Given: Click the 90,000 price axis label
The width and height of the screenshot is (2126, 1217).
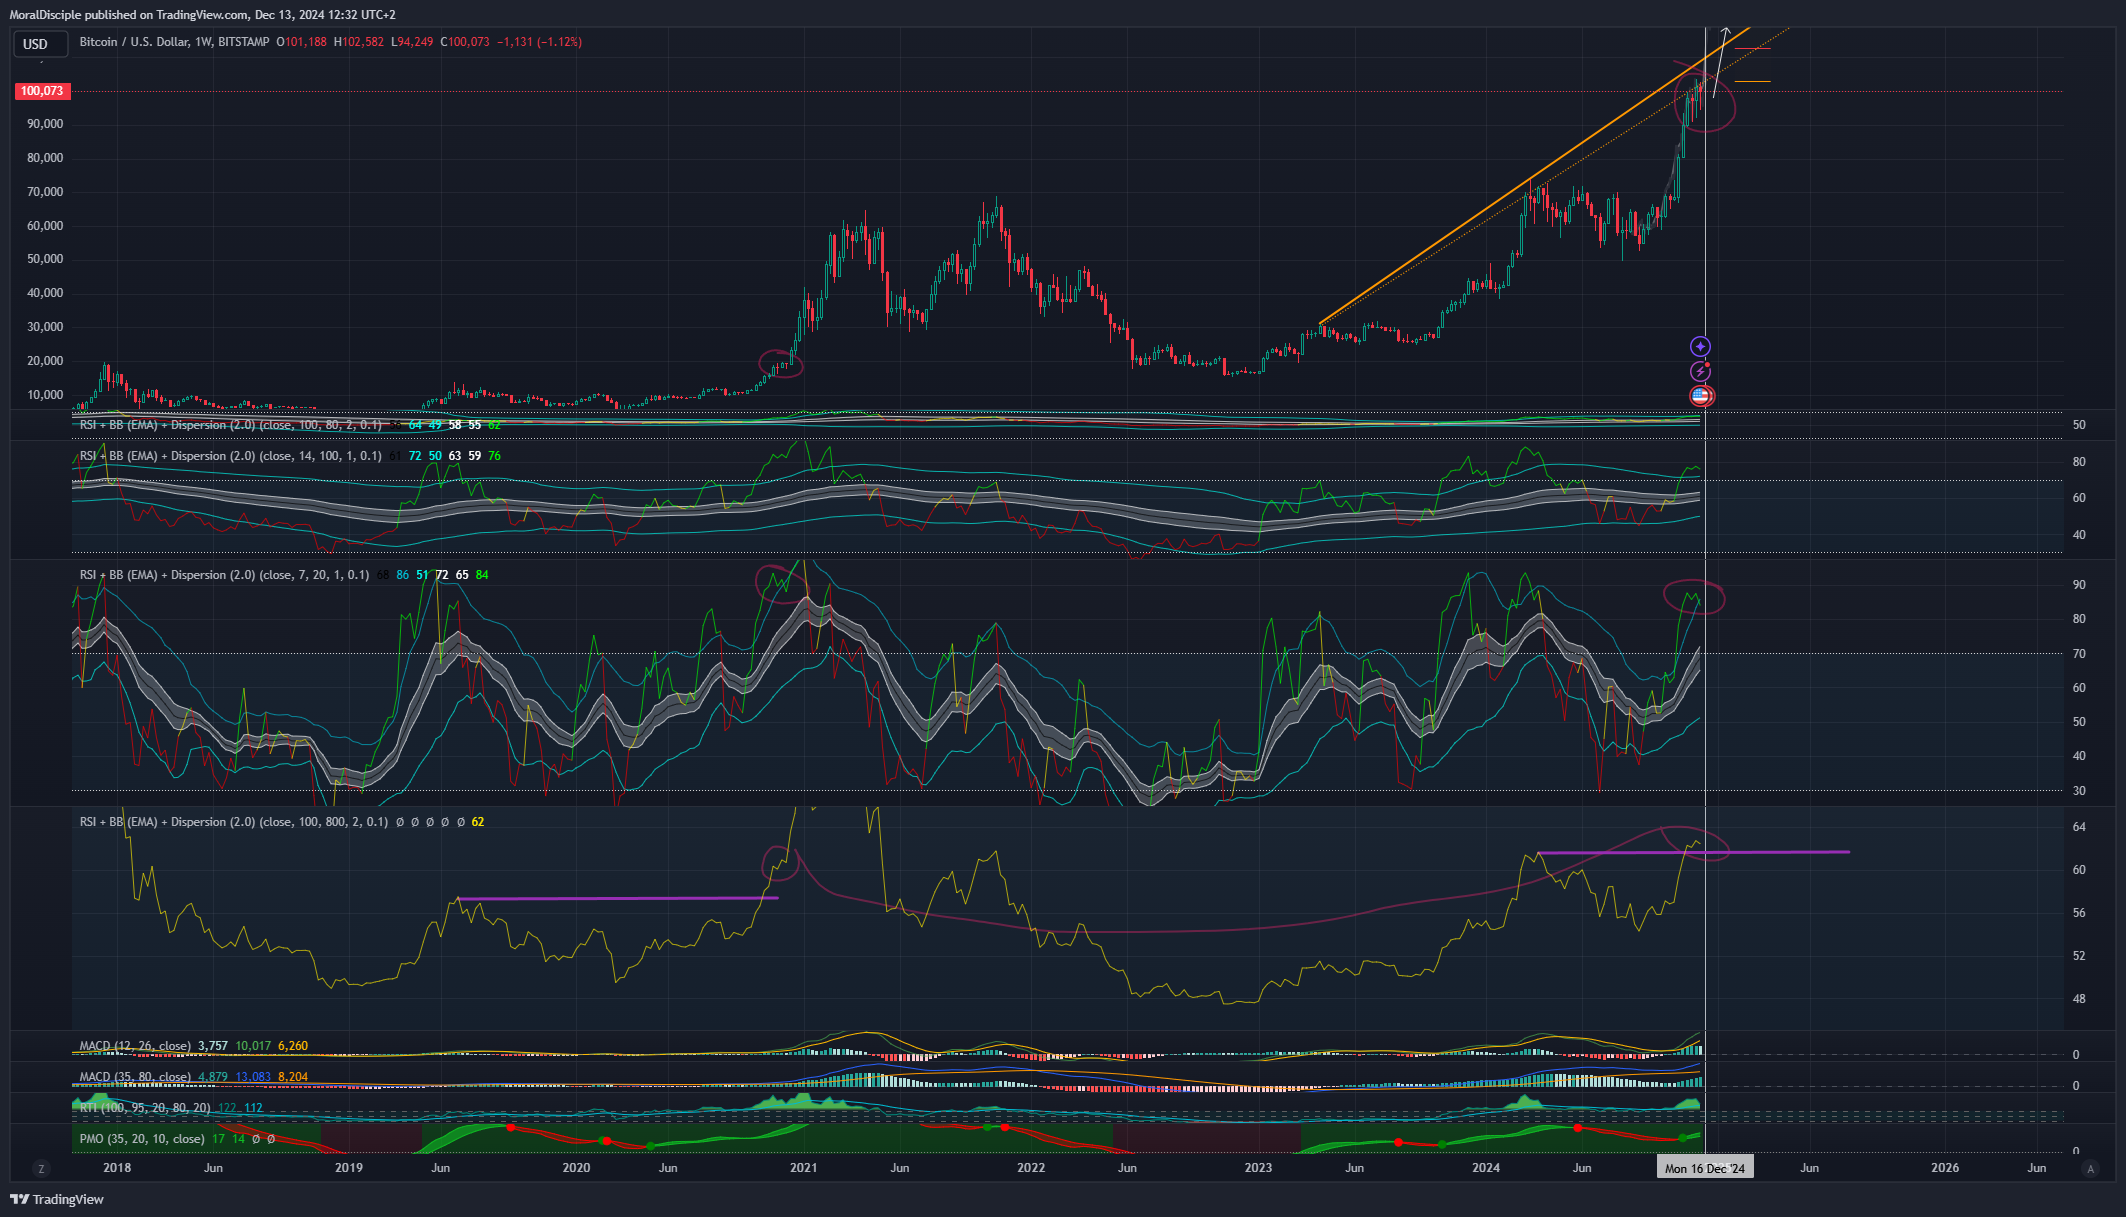Looking at the screenshot, I should [x=45, y=124].
